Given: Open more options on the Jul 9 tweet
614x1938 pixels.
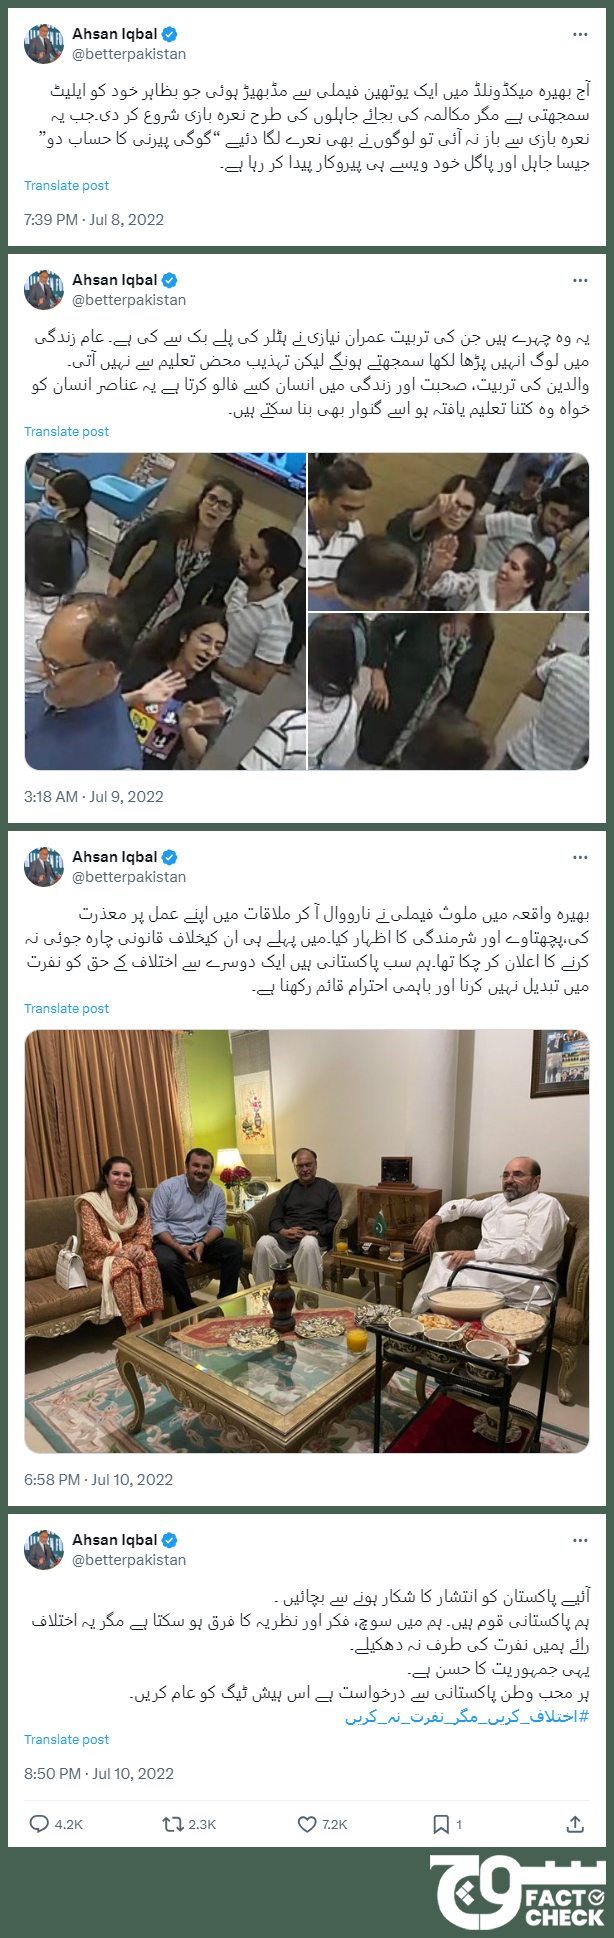Looking at the screenshot, I should pyautogui.click(x=580, y=280).
